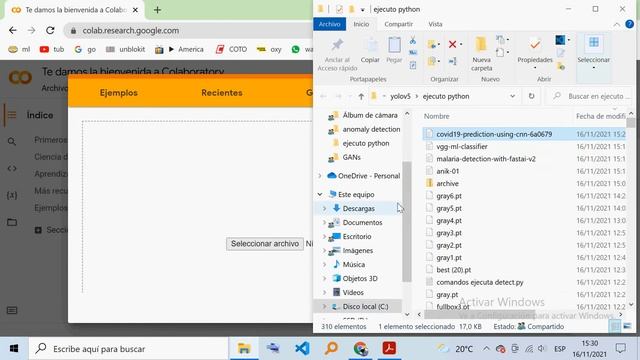Open Colab variables {x} sidebar icon
This screenshot has height=360, width=640.
click(12, 195)
